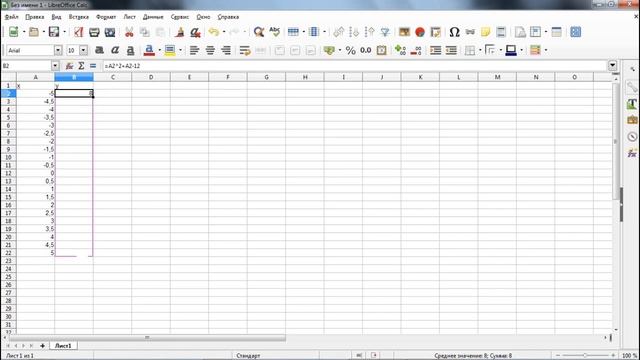Screen dimensions: 640x360
Task: Open the background color dropdown arrow
Action: pos(180,50)
